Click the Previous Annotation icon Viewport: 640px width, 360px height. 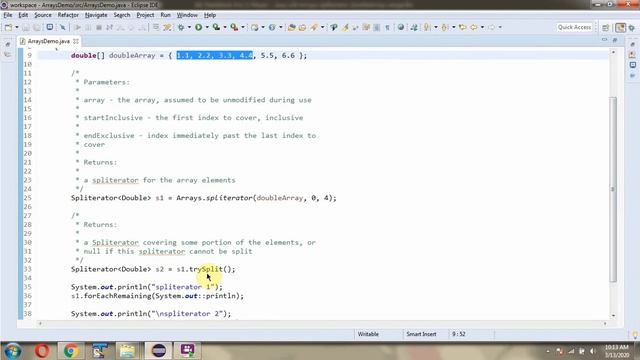(445, 27)
